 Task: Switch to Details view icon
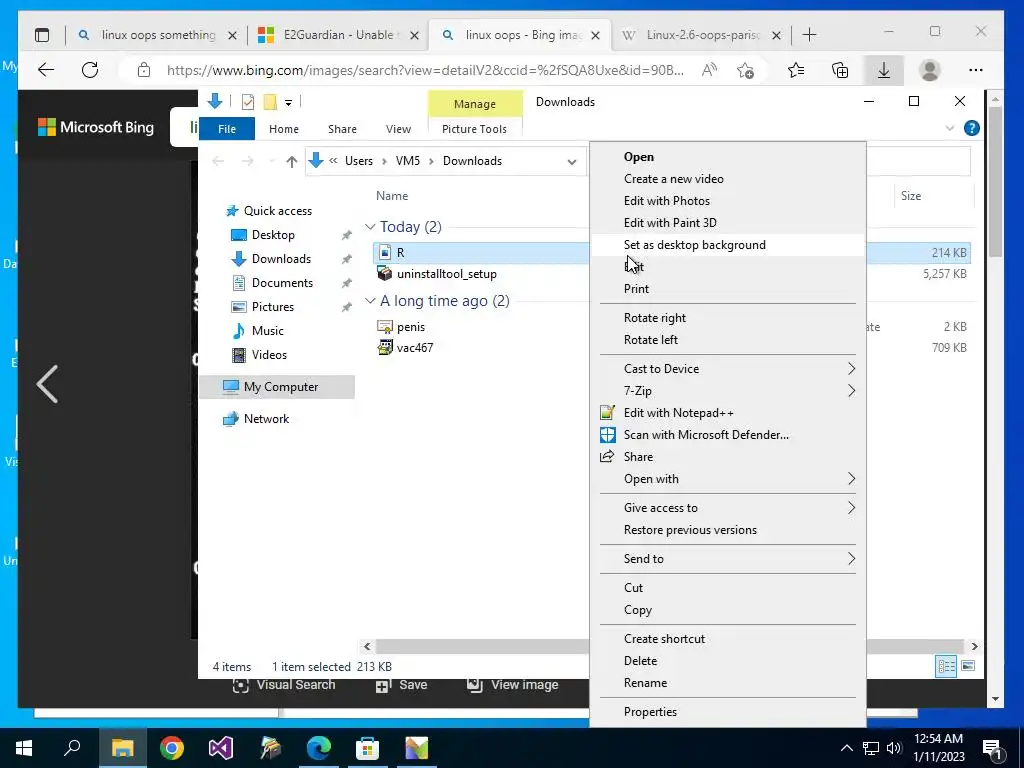coord(946,665)
